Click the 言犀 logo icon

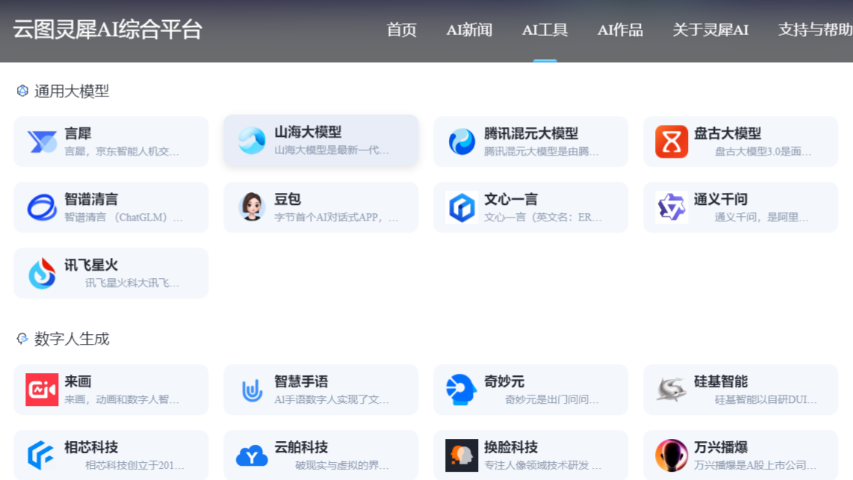42,141
